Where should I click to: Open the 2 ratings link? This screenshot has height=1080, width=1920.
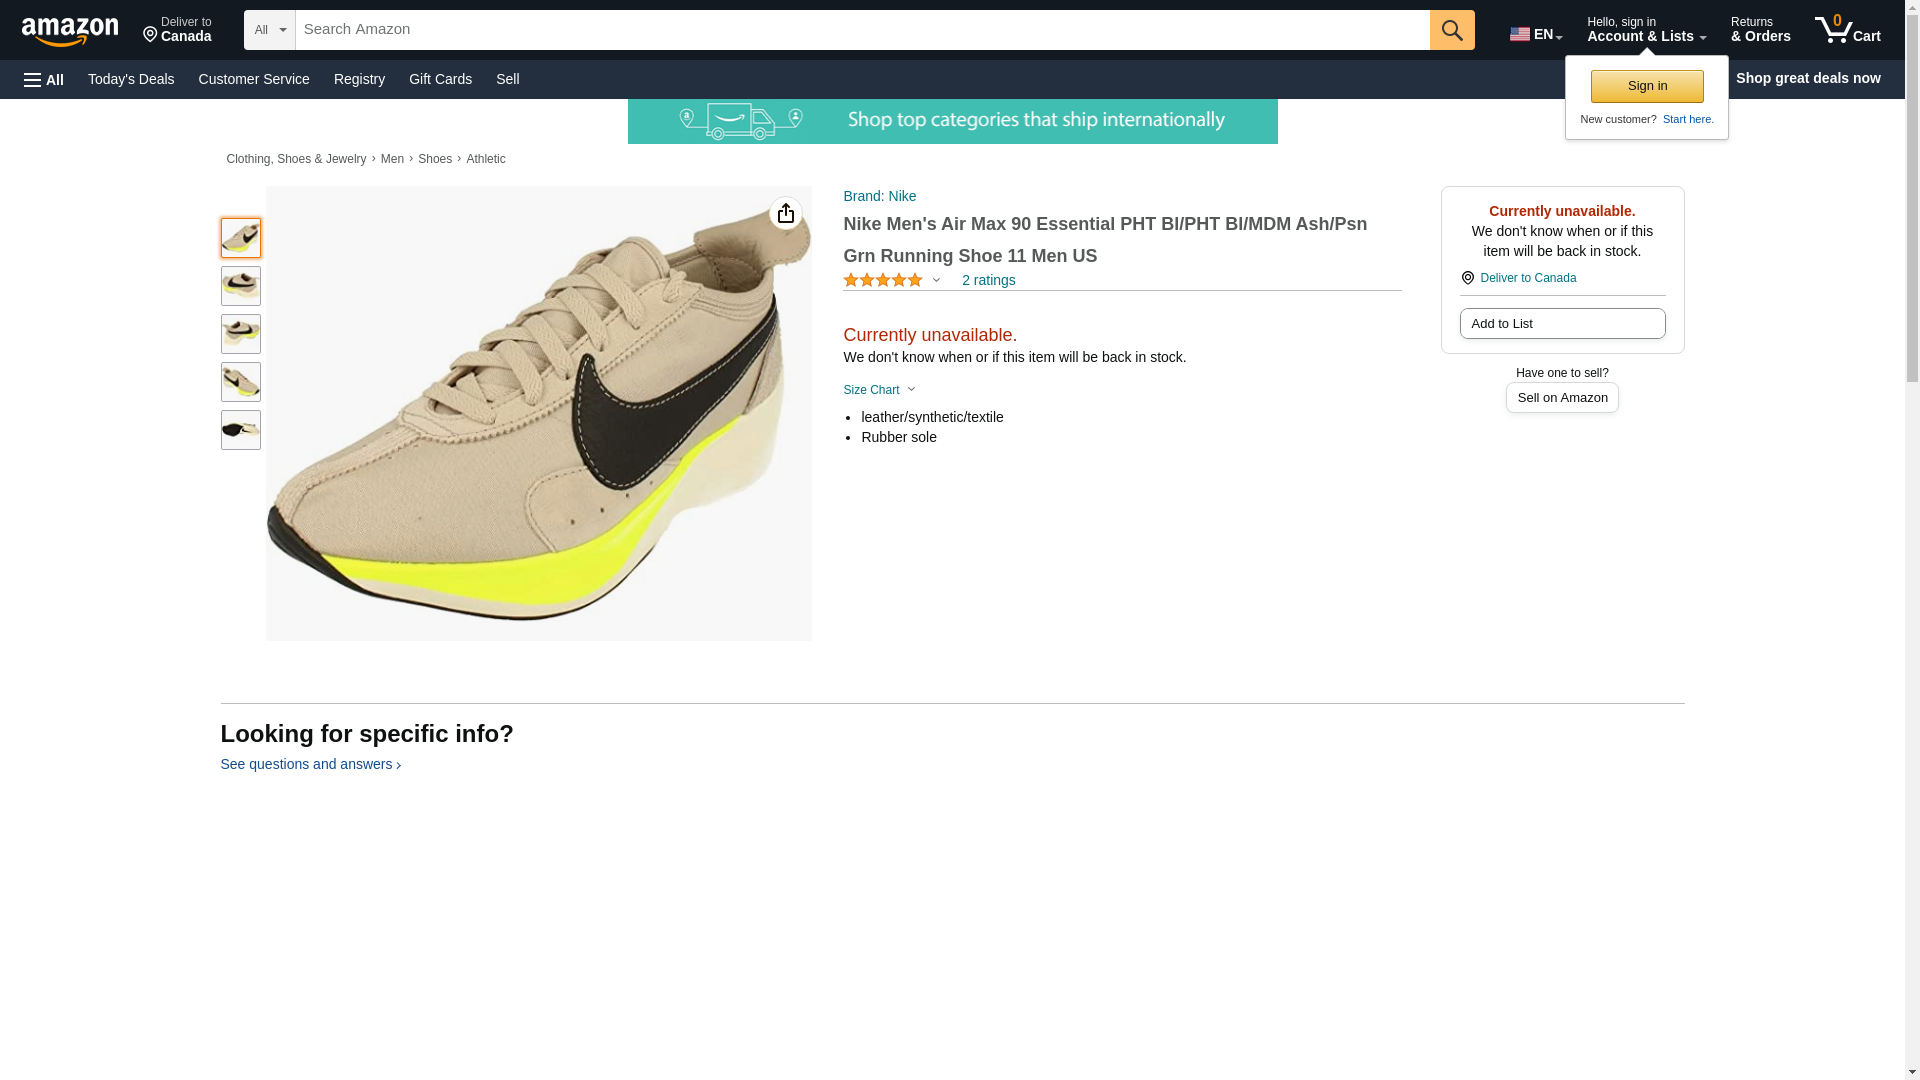click(988, 281)
